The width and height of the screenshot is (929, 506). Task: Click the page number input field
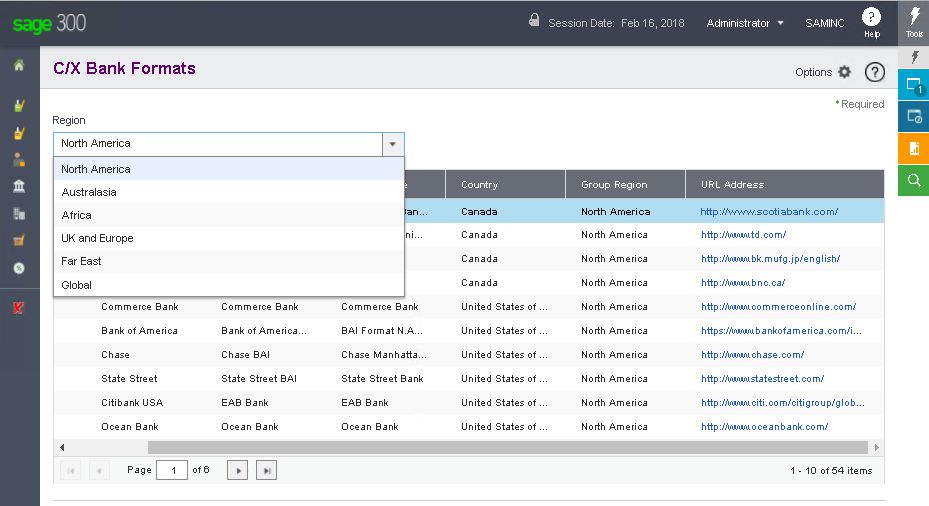click(172, 470)
